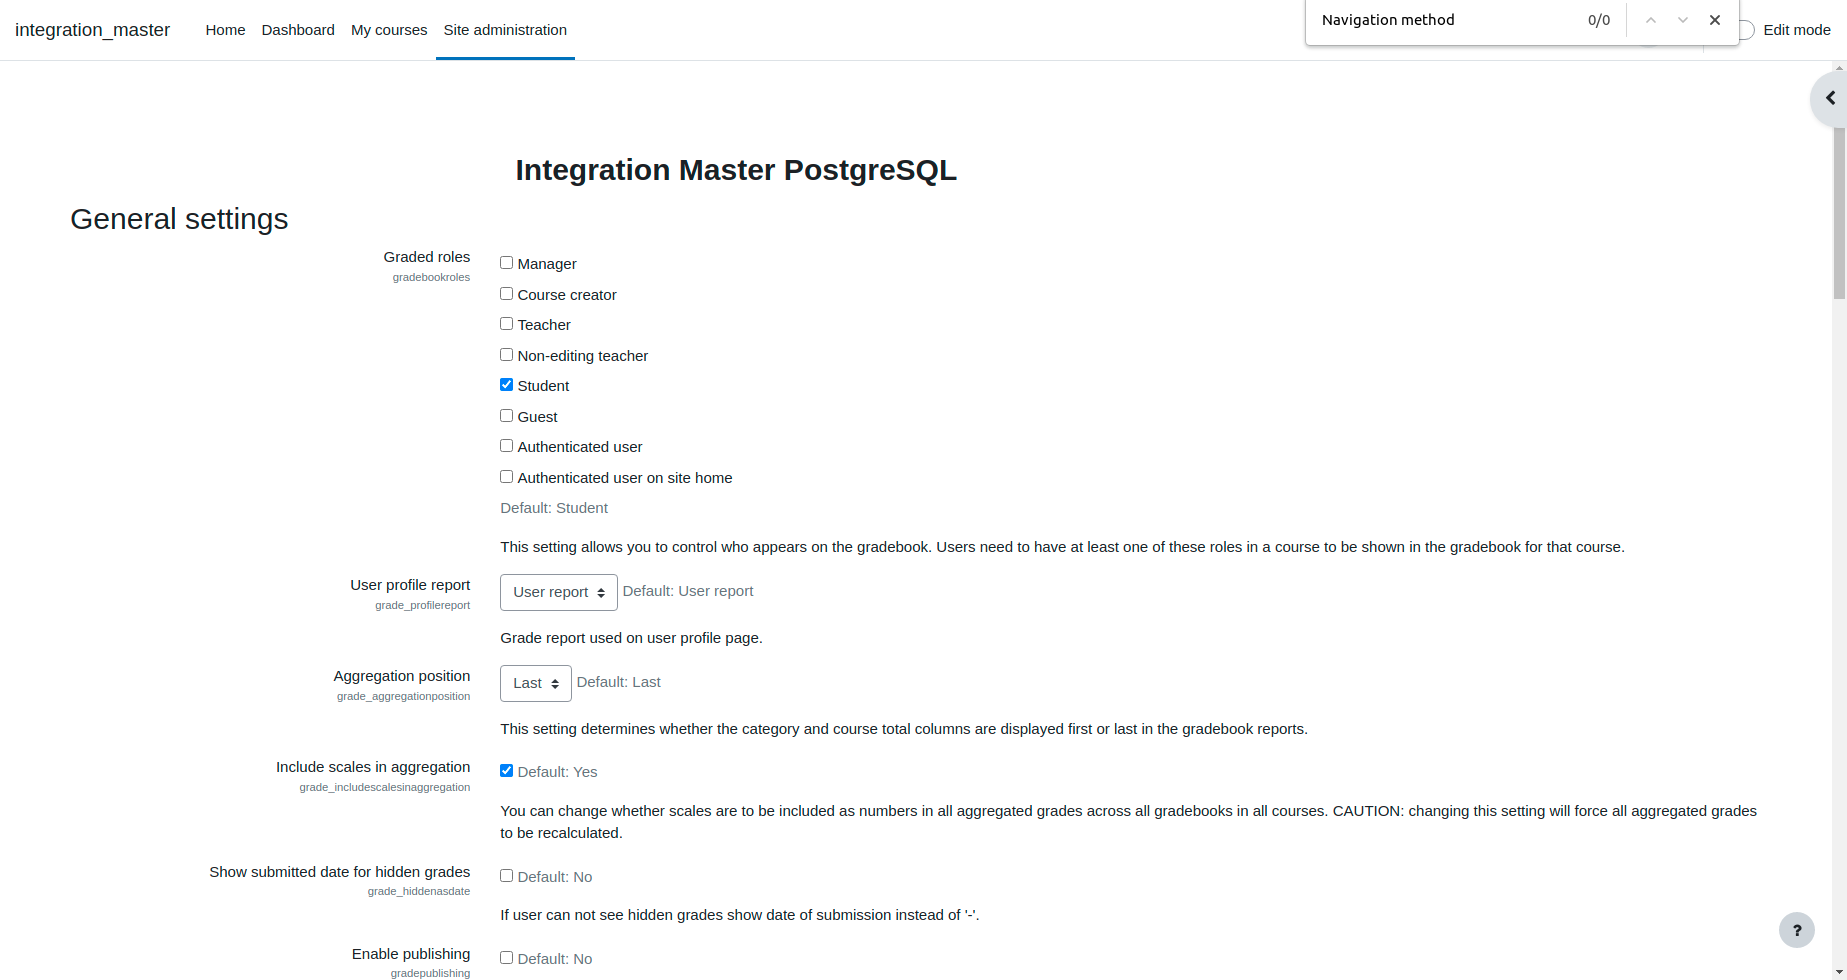1847x980 pixels.
Task: Toggle Include scales in aggregation checkbox
Action: (507, 771)
